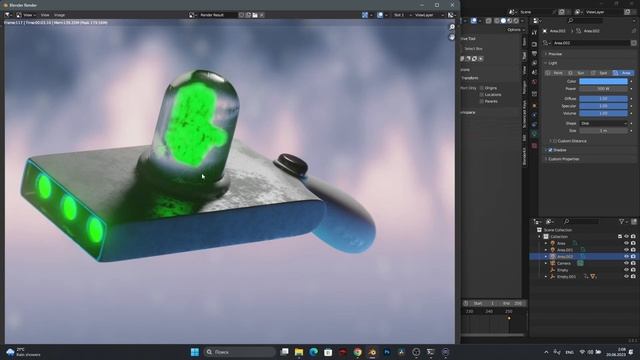Image resolution: width=640 pixels, height=360 pixels.
Task: Open the light Color swatch
Action: (603, 81)
